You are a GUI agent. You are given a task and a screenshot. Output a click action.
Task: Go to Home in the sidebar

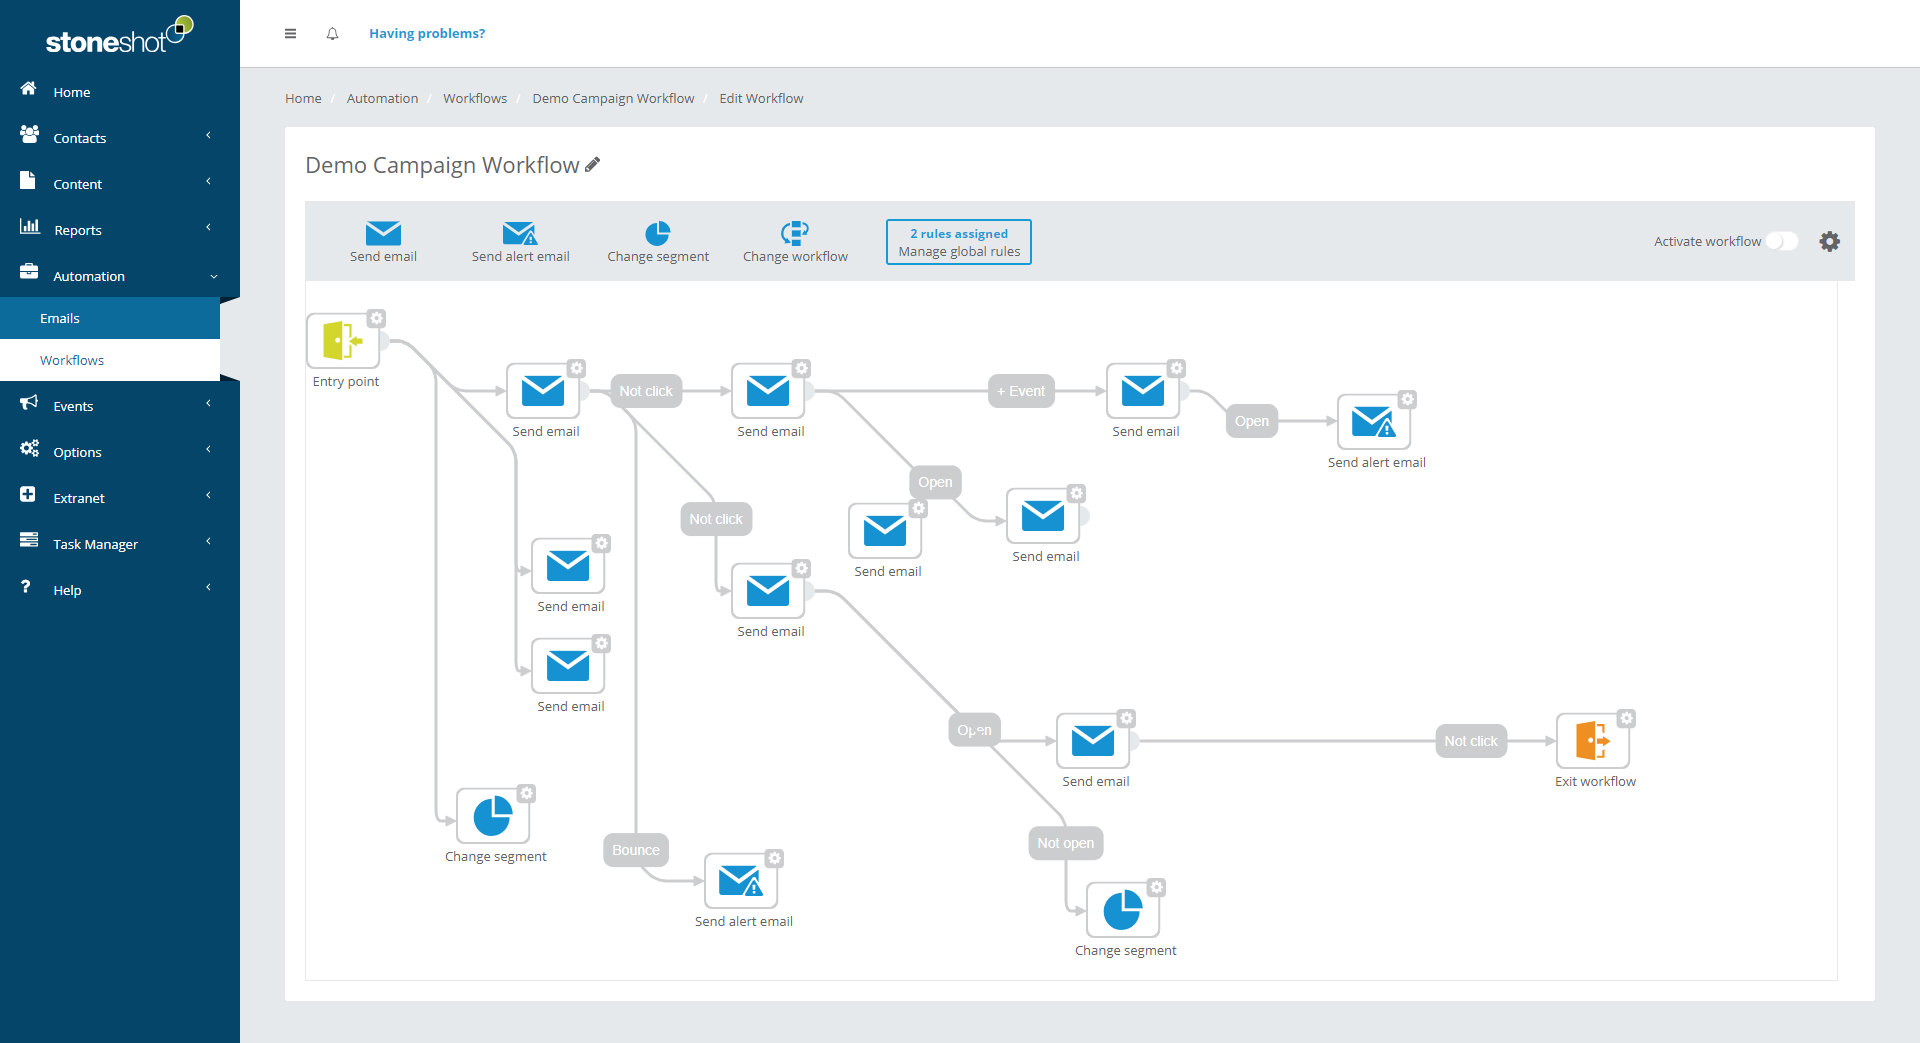(x=71, y=92)
